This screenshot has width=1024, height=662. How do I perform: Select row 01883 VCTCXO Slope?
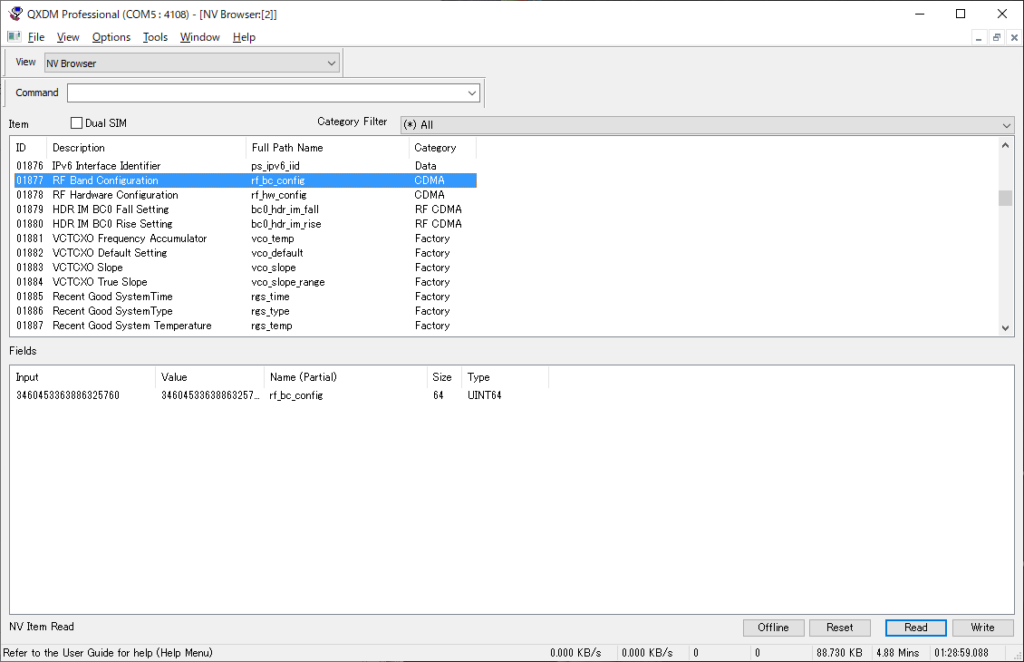pyautogui.click(x=246, y=267)
